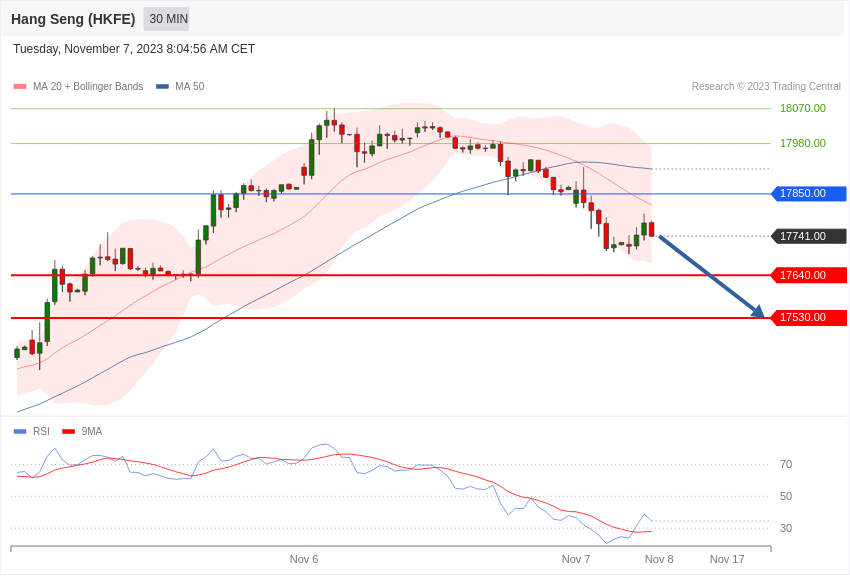This screenshot has width=850, height=576.
Task: Click the date line Tuesday, November 7, 2023
Action: coord(134,49)
